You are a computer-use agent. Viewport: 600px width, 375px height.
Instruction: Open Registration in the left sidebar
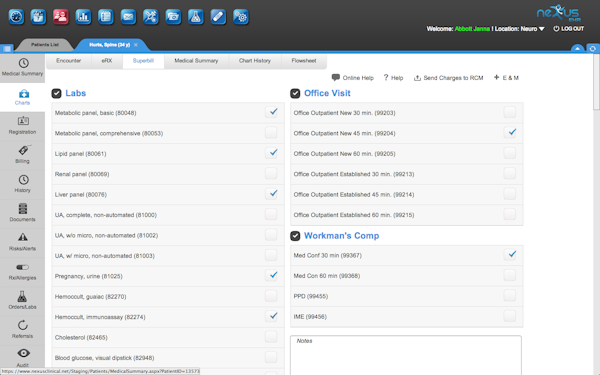[x=23, y=126]
